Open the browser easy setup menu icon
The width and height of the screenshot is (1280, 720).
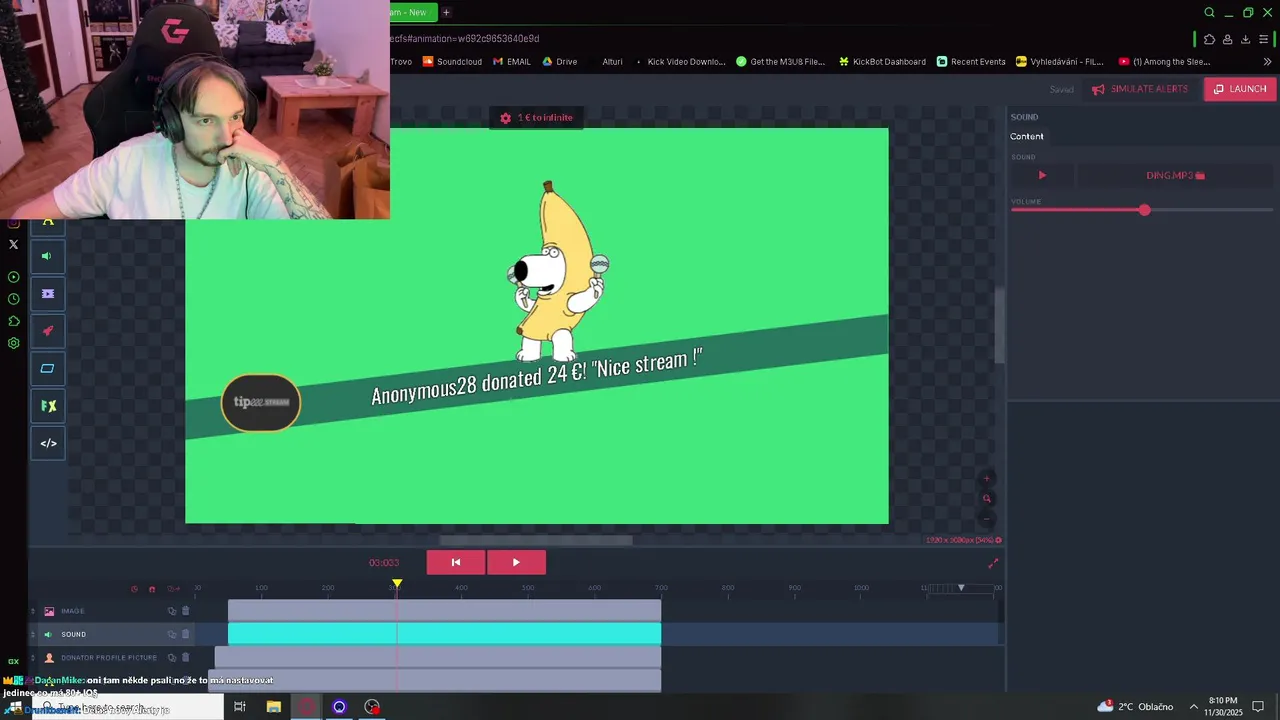pos(1264,39)
